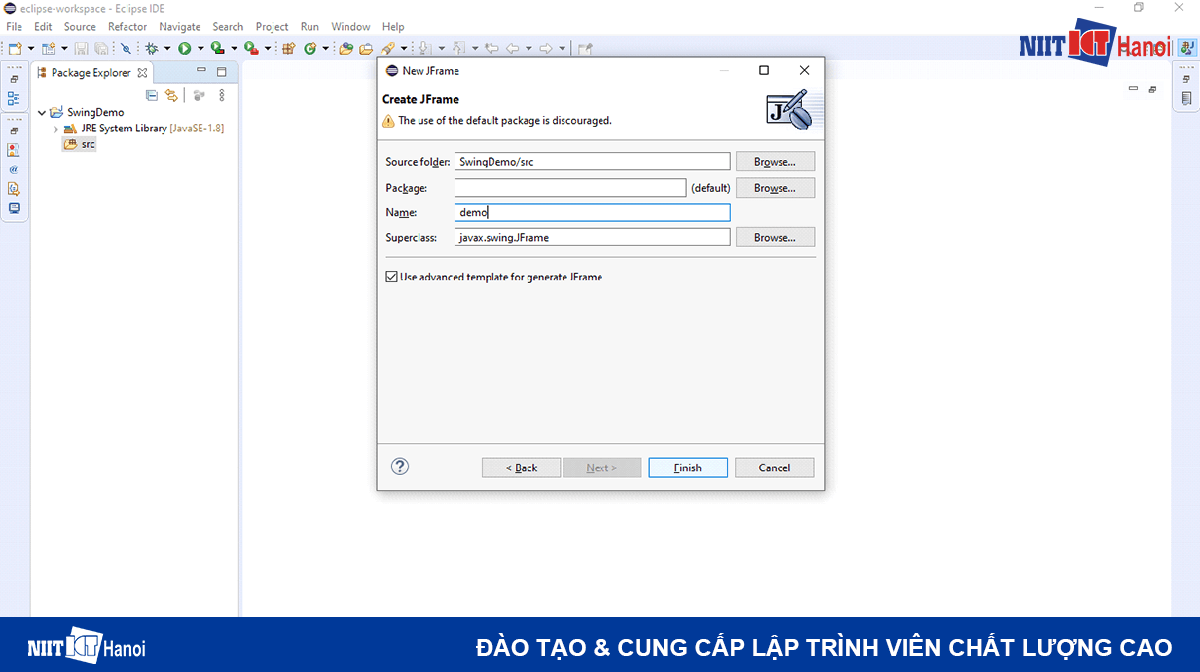This screenshot has width=1200, height=672.
Task: Switch to the Package Explorer tab
Action: pos(90,72)
